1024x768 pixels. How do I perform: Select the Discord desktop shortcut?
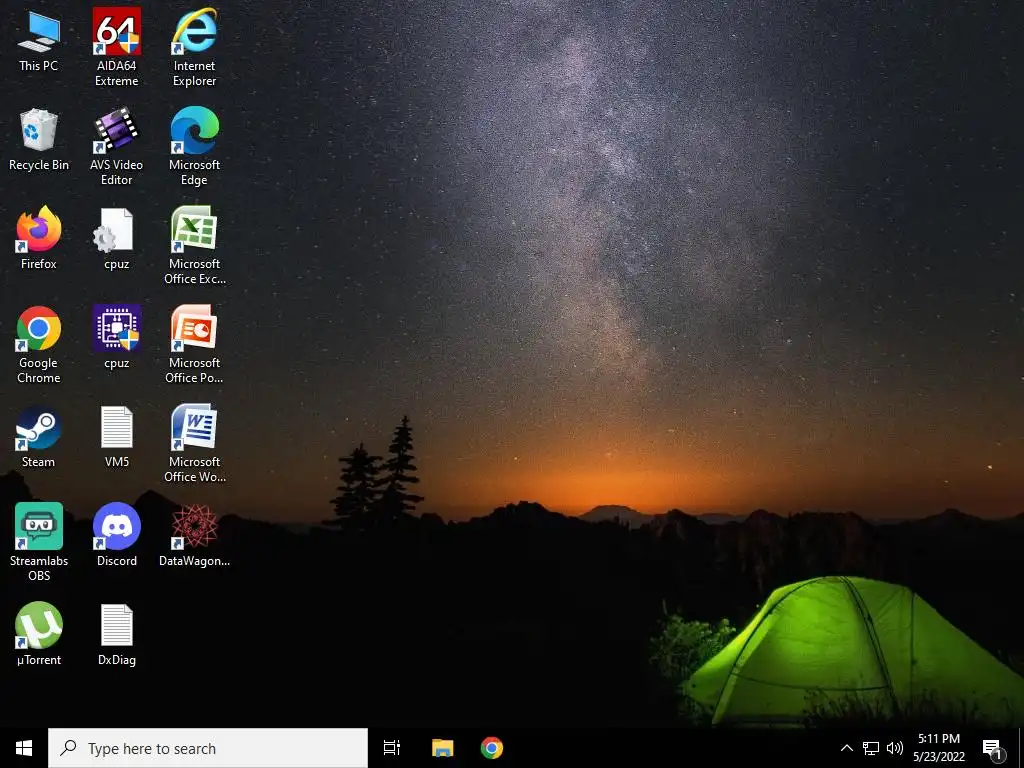(116, 535)
